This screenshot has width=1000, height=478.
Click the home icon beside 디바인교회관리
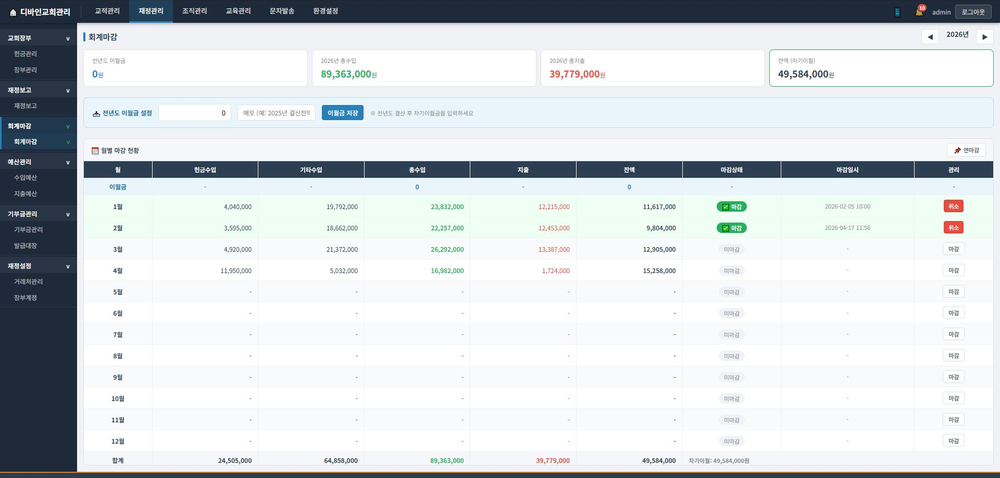pos(13,12)
